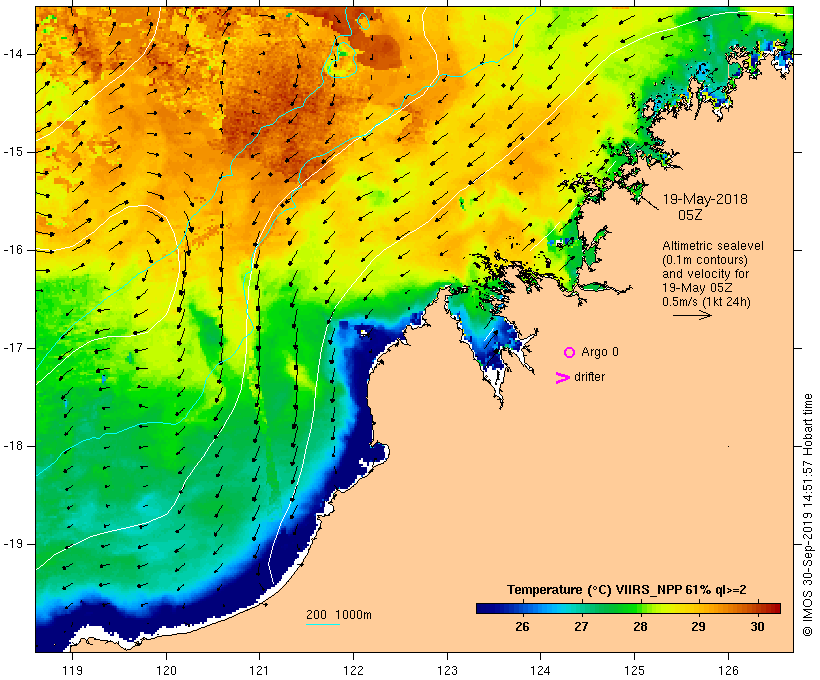The height and width of the screenshot is (680, 820).
Task: Click the 'drifter' legend label
Action: click(589, 377)
